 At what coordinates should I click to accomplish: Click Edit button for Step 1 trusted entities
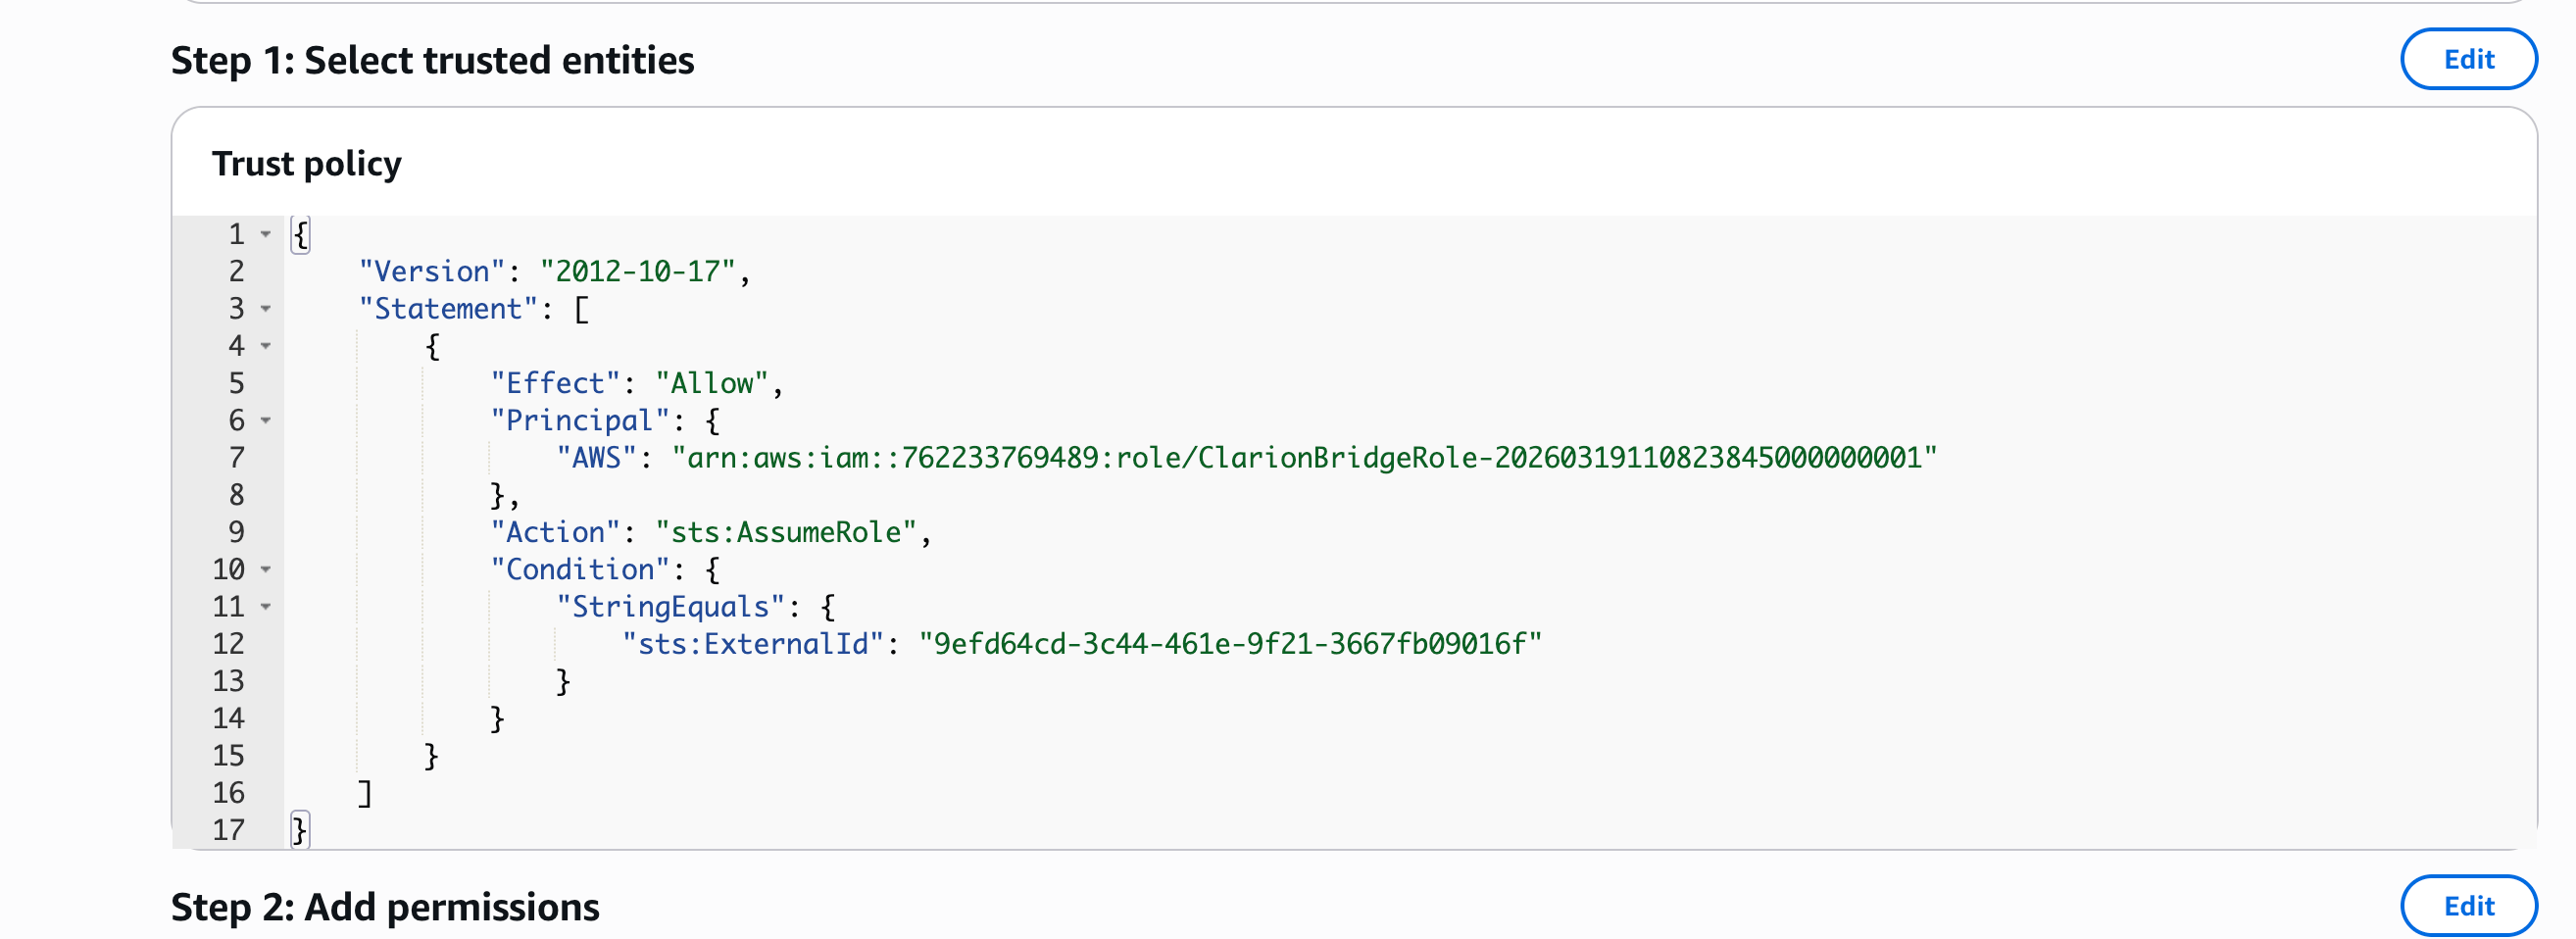pyautogui.click(x=2468, y=59)
